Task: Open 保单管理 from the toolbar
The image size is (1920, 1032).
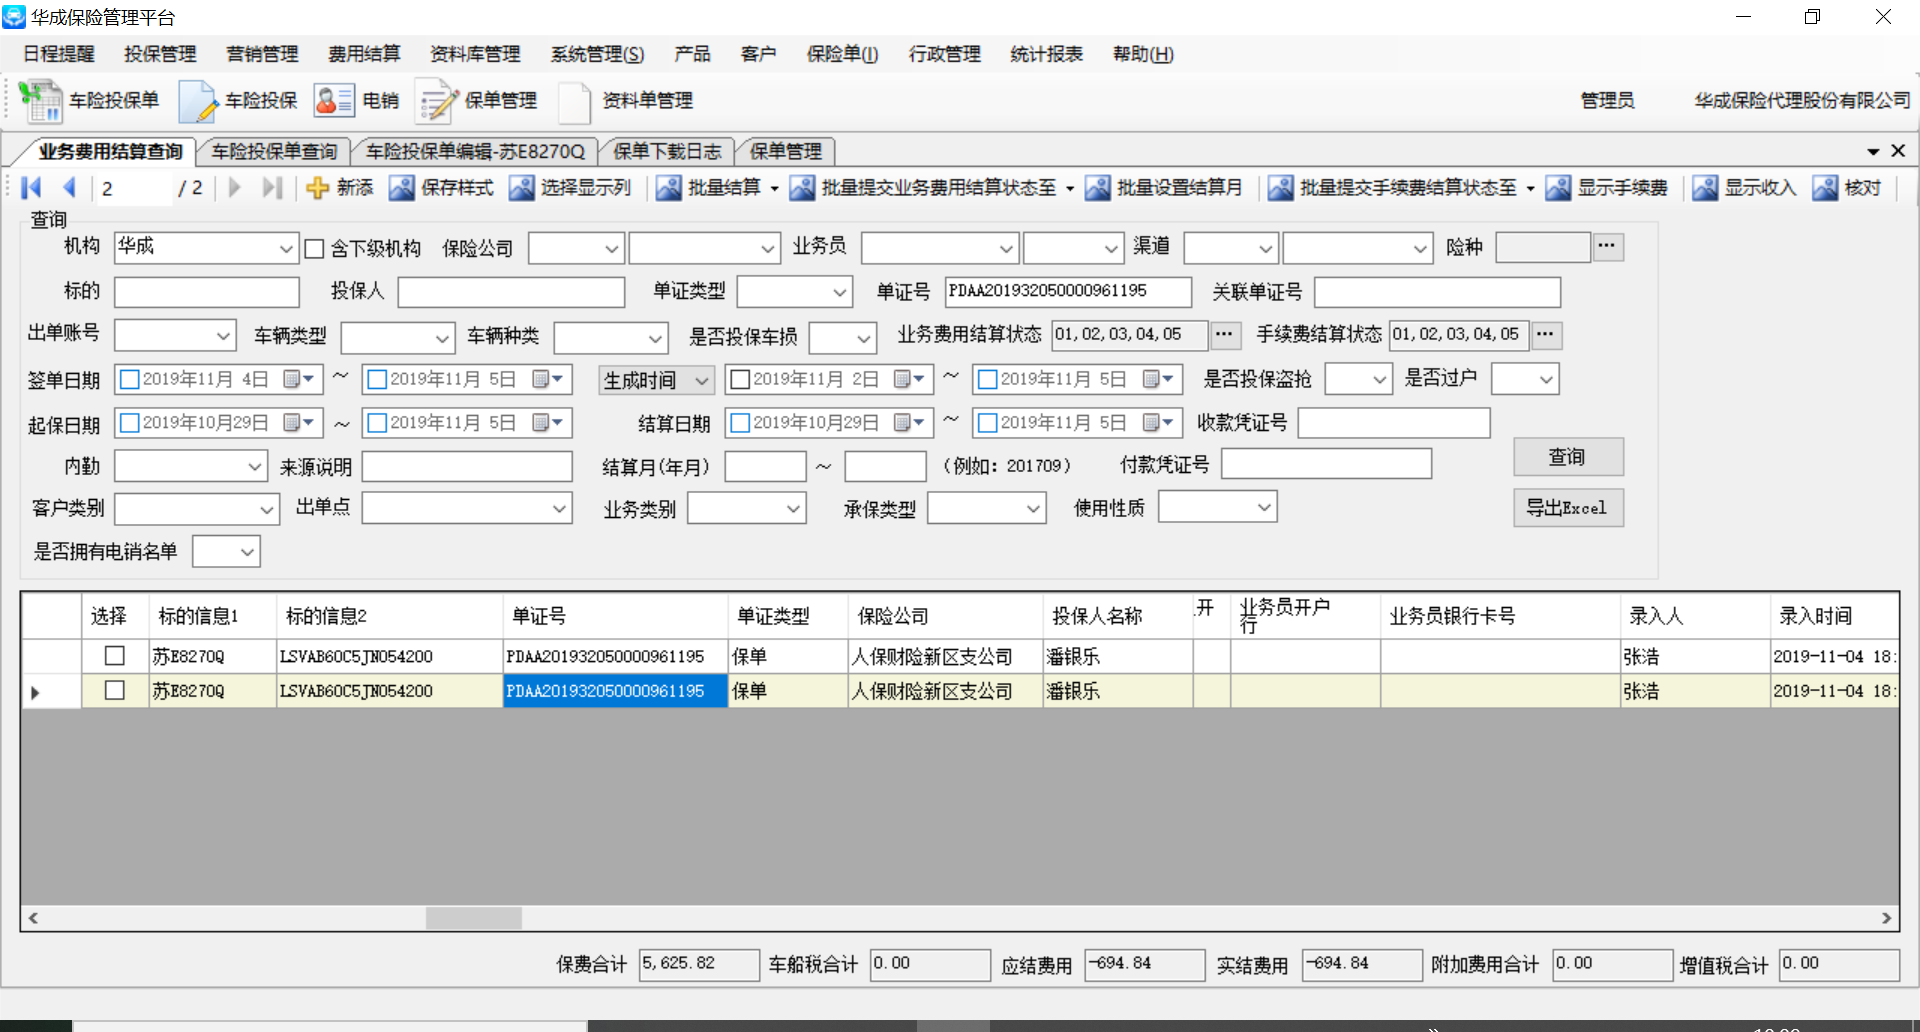Action: (437, 101)
